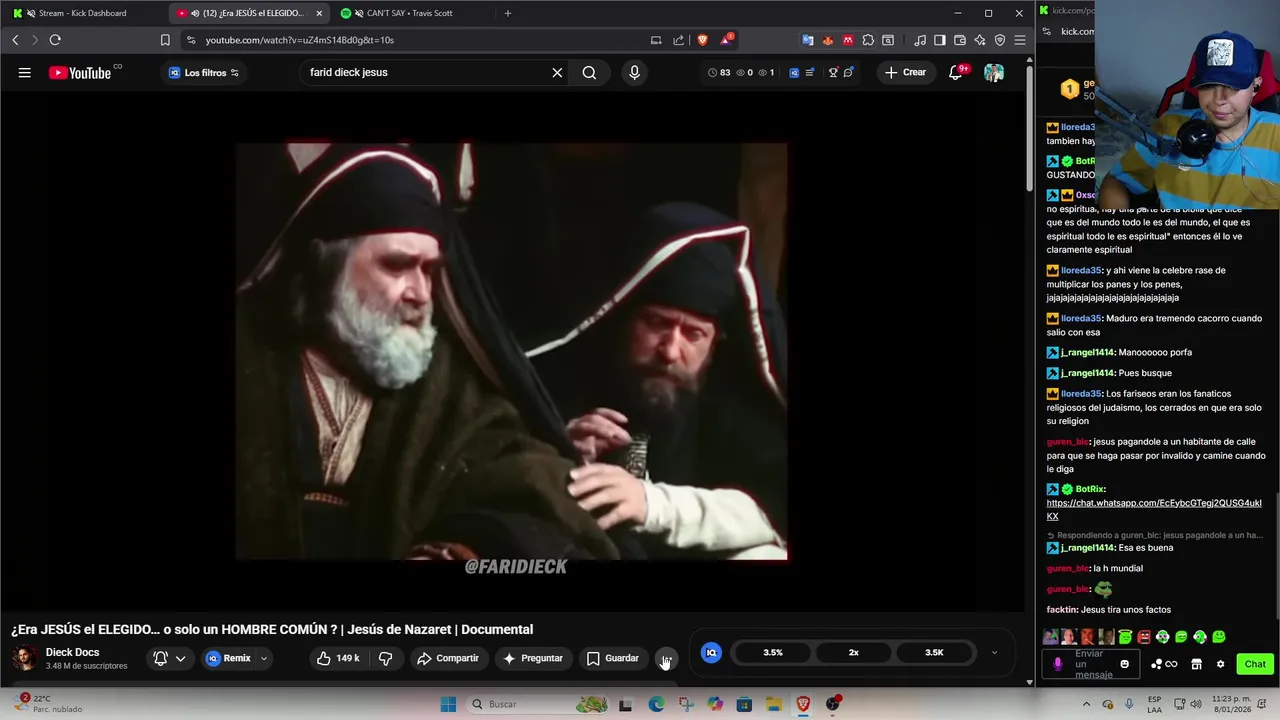Open the emoji picker in Kick chat
Screen dimensions: 1280x720
[x=1124, y=664]
